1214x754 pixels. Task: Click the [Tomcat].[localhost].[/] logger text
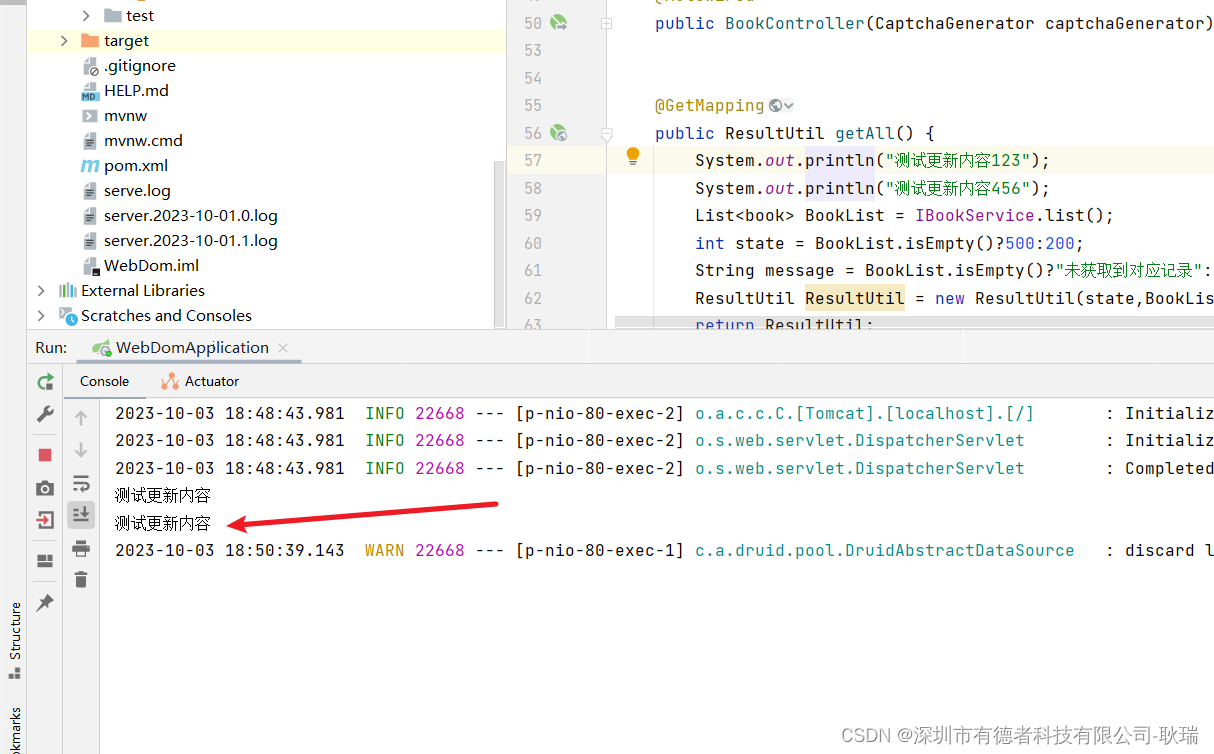[865, 413]
